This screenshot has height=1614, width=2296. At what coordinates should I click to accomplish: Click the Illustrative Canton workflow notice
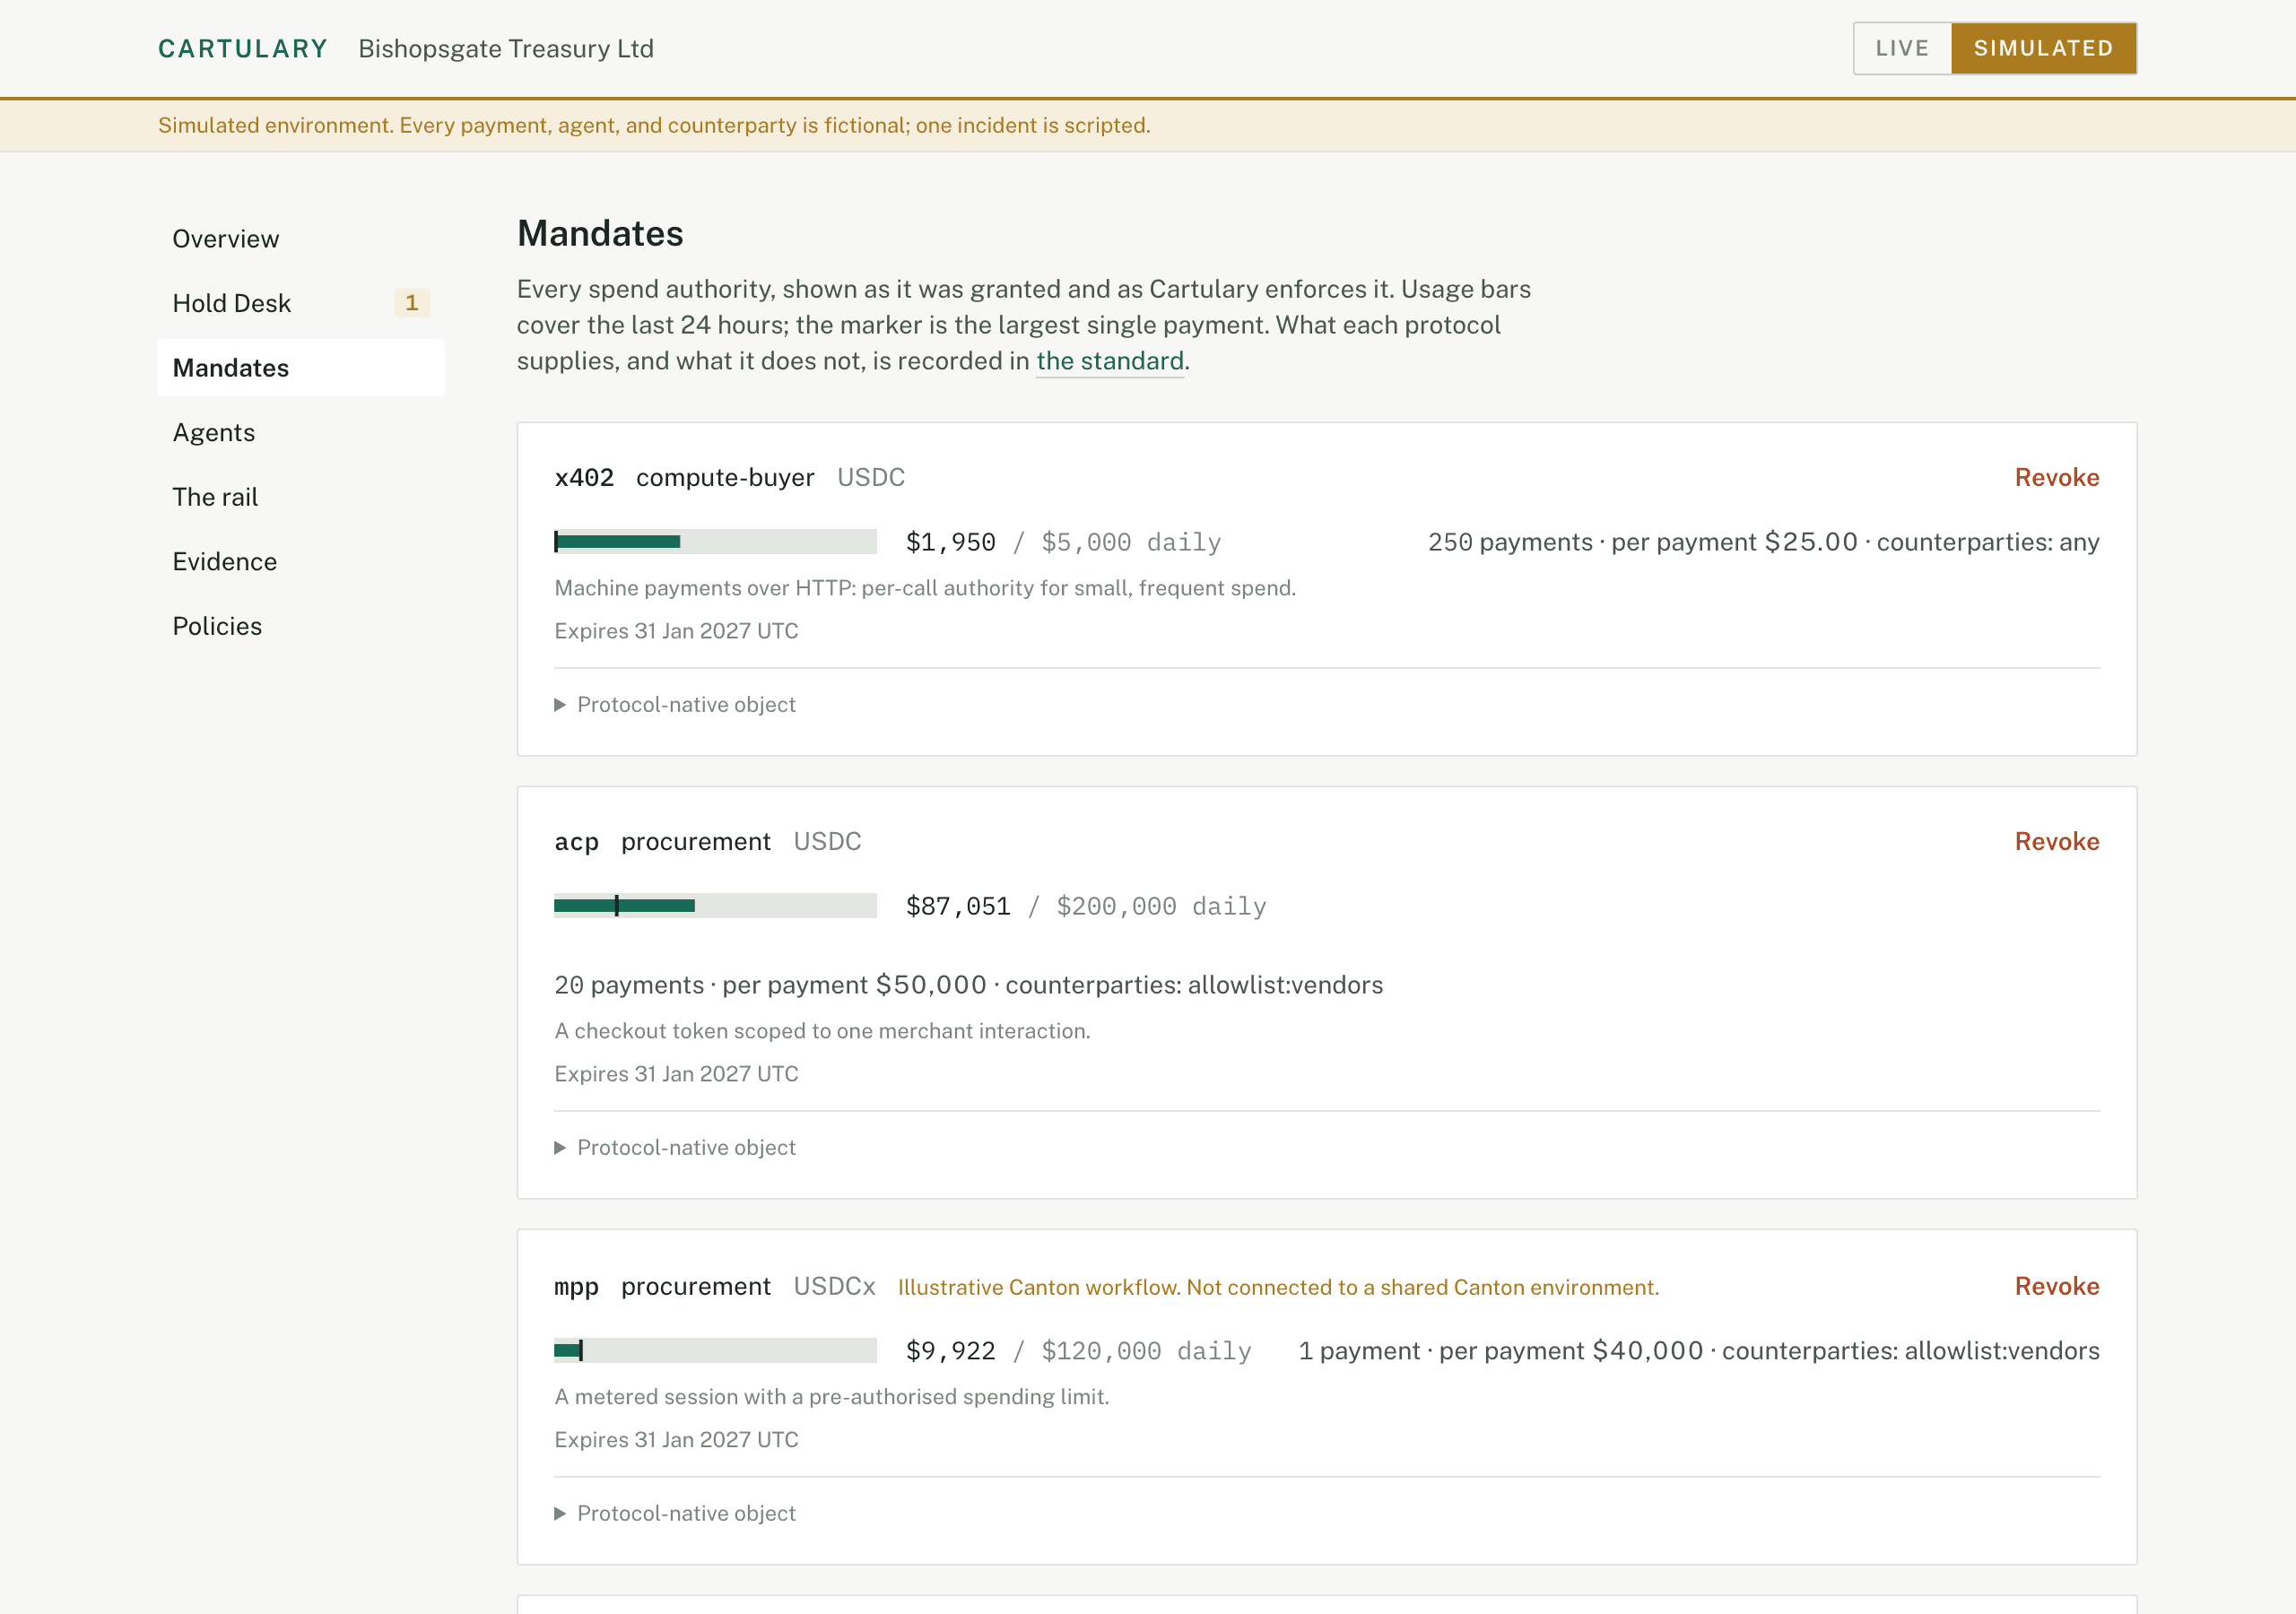click(1278, 1287)
